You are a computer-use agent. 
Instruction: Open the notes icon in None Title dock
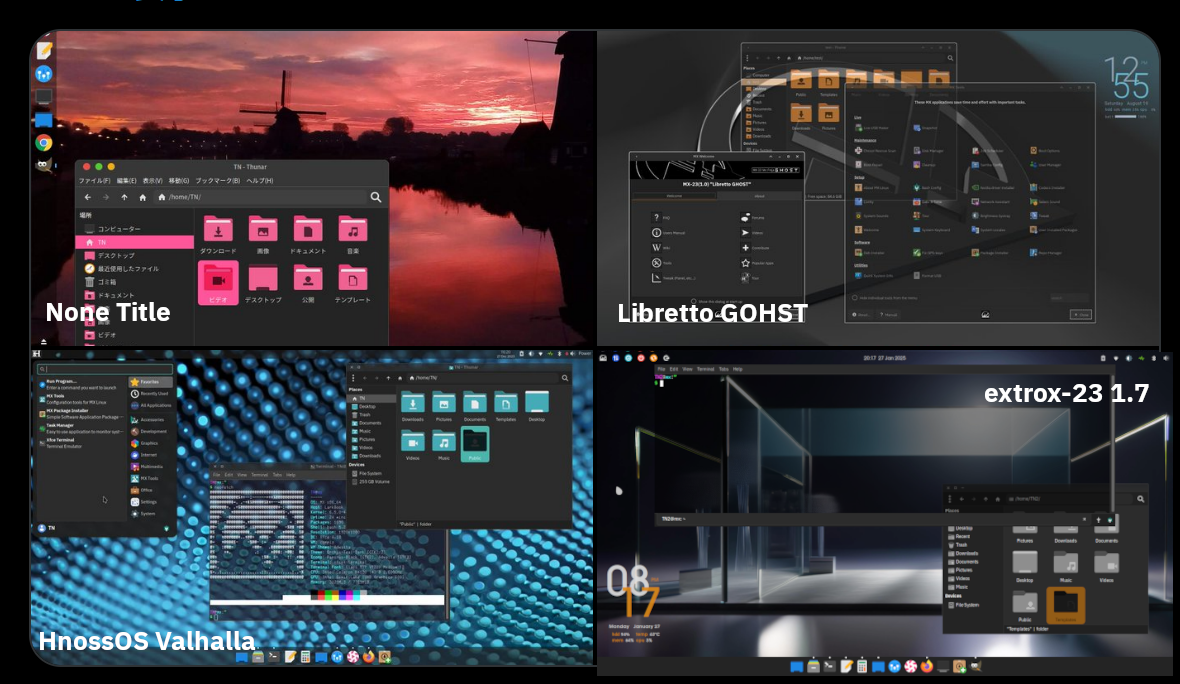point(44,50)
